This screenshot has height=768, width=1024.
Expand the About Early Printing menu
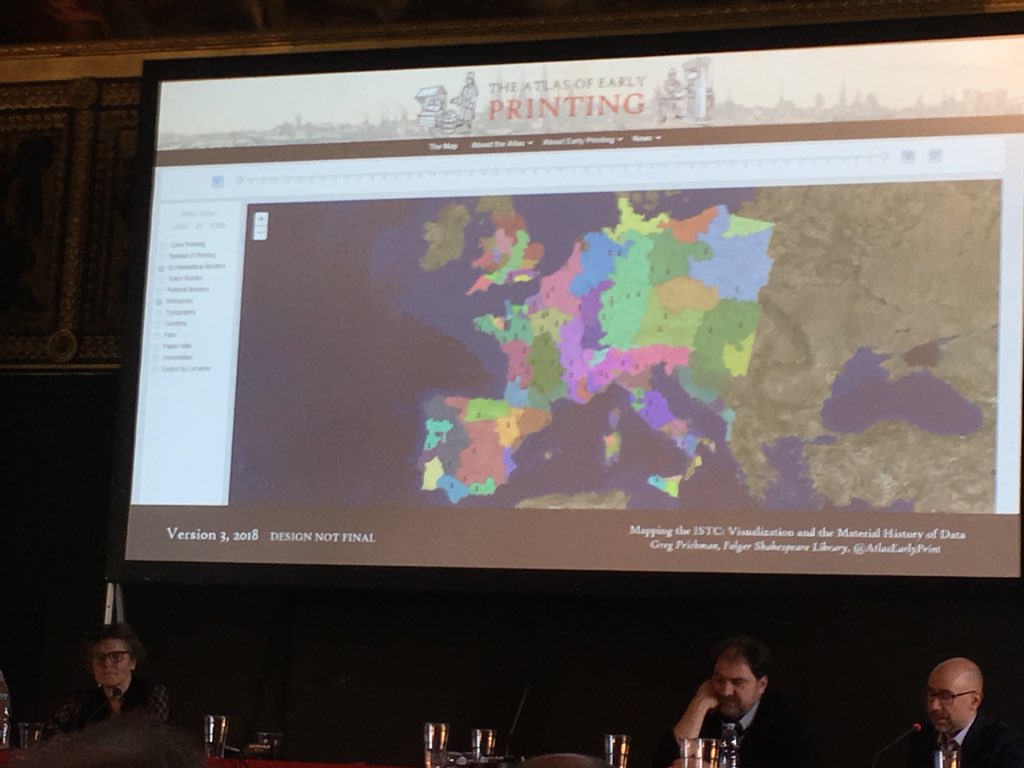583,140
